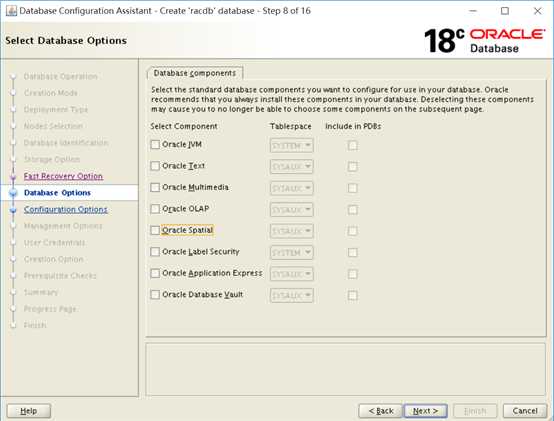
Task: Open the Configuration Options step link
Action: pos(66,209)
